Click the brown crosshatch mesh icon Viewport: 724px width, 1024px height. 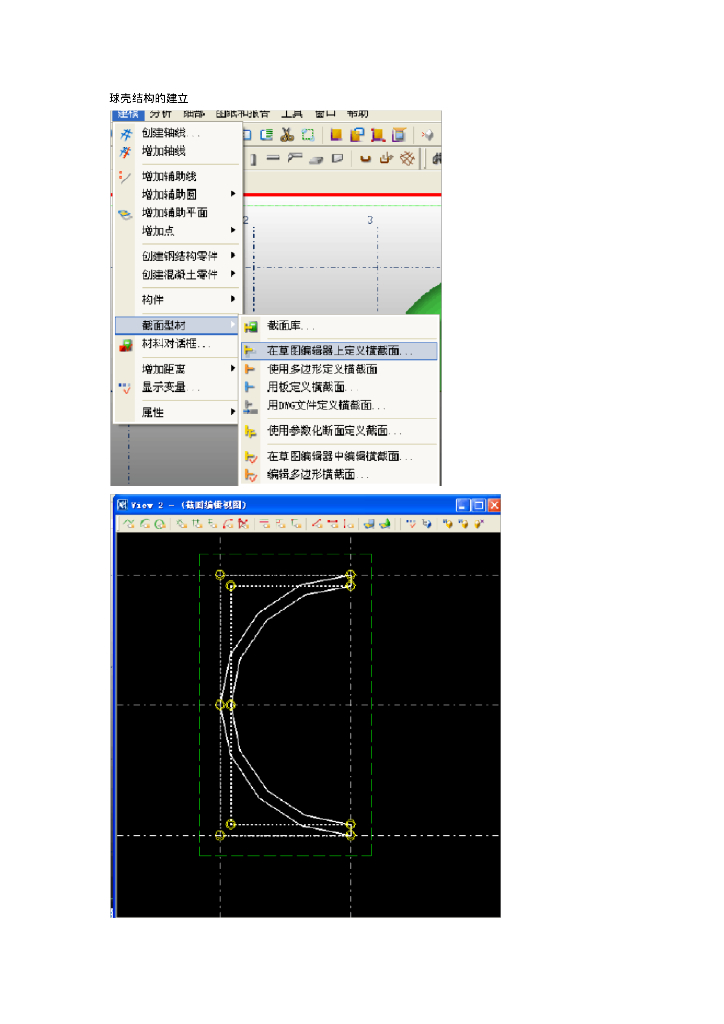[407, 158]
